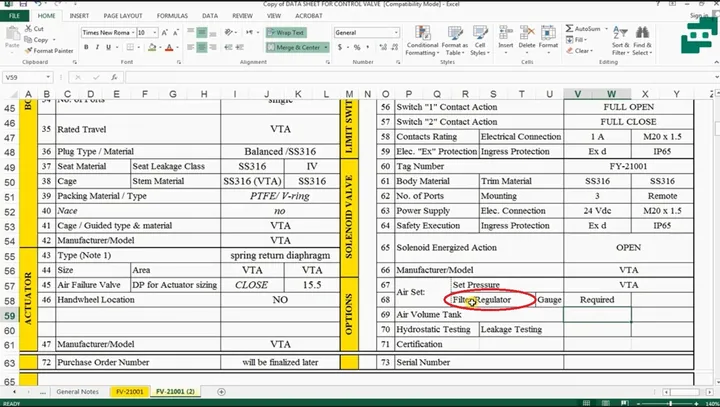The height and width of the screenshot is (407, 720).
Task: Toggle Bold formatting
Action: (x=86, y=47)
